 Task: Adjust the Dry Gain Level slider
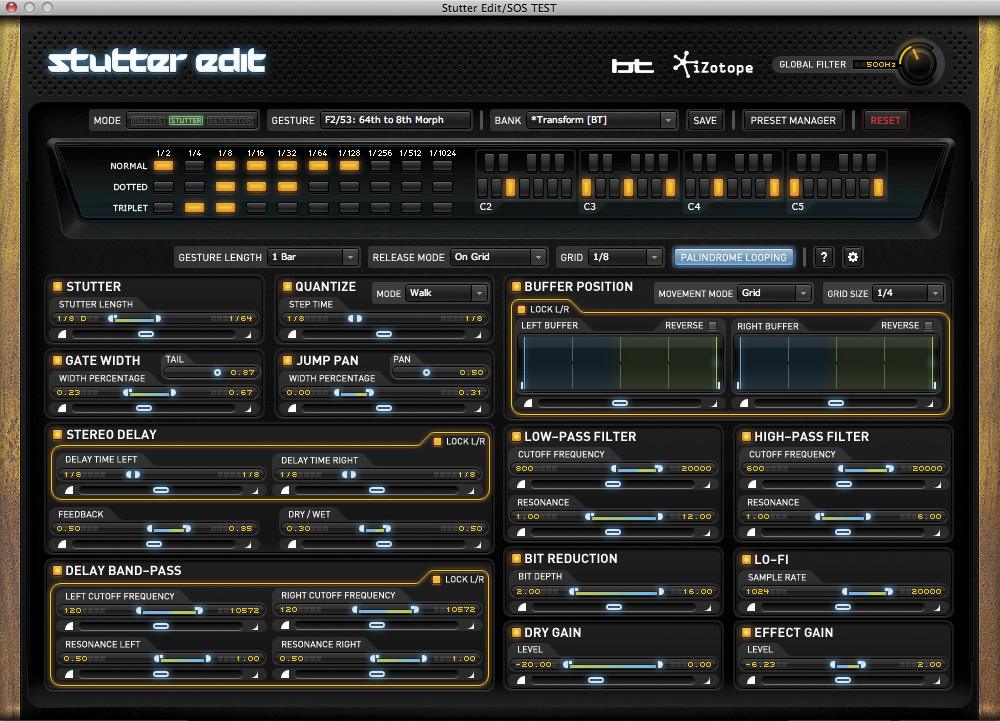[614, 664]
